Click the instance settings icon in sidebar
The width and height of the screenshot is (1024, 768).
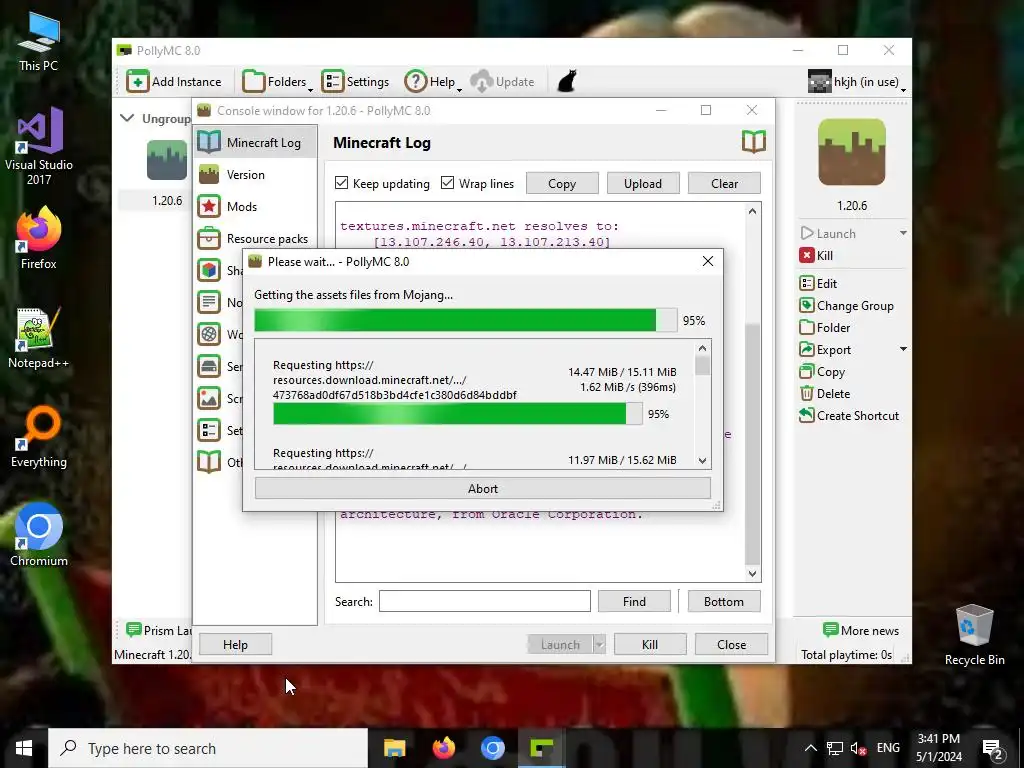(x=209, y=430)
